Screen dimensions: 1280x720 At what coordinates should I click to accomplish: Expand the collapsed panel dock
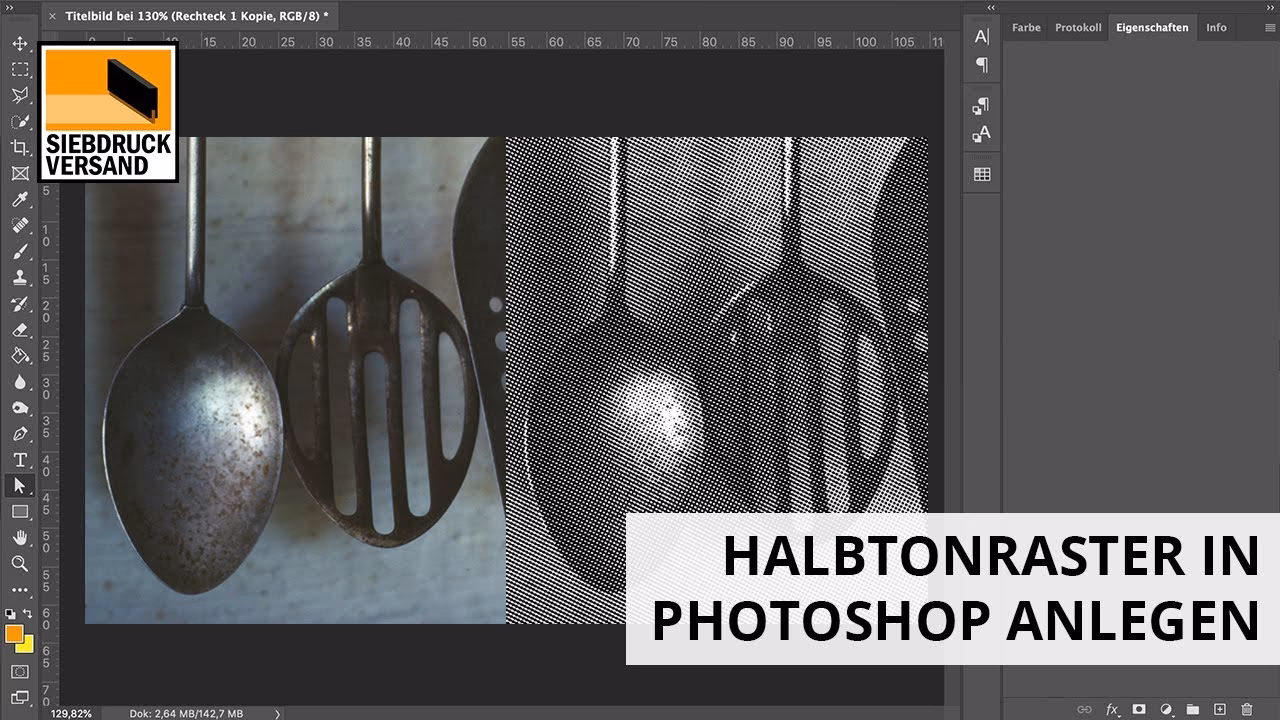pyautogui.click(x=991, y=8)
